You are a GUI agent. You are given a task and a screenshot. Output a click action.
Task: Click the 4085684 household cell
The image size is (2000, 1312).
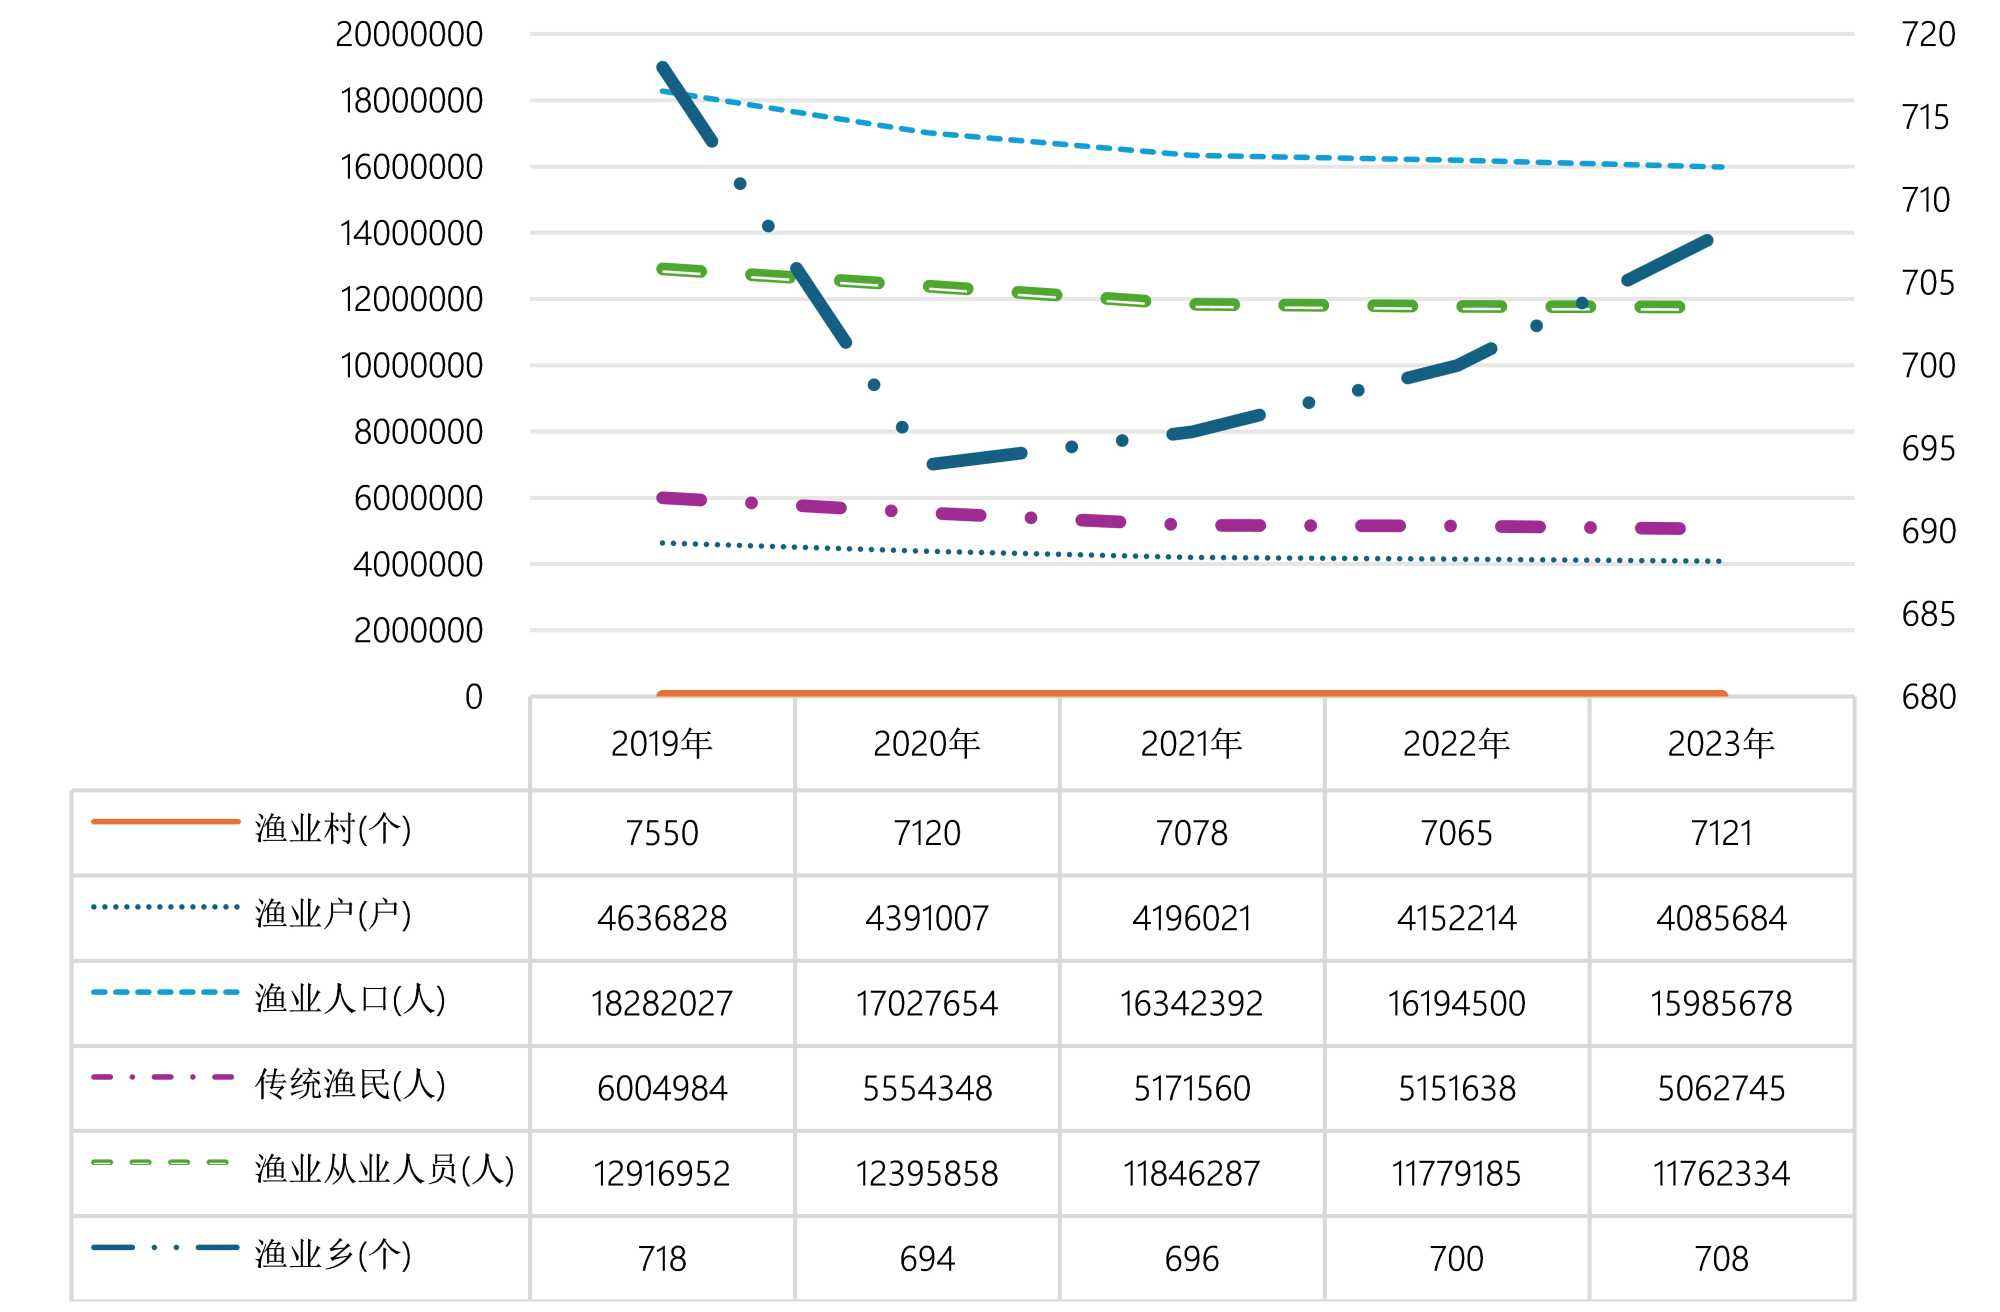tap(1721, 918)
